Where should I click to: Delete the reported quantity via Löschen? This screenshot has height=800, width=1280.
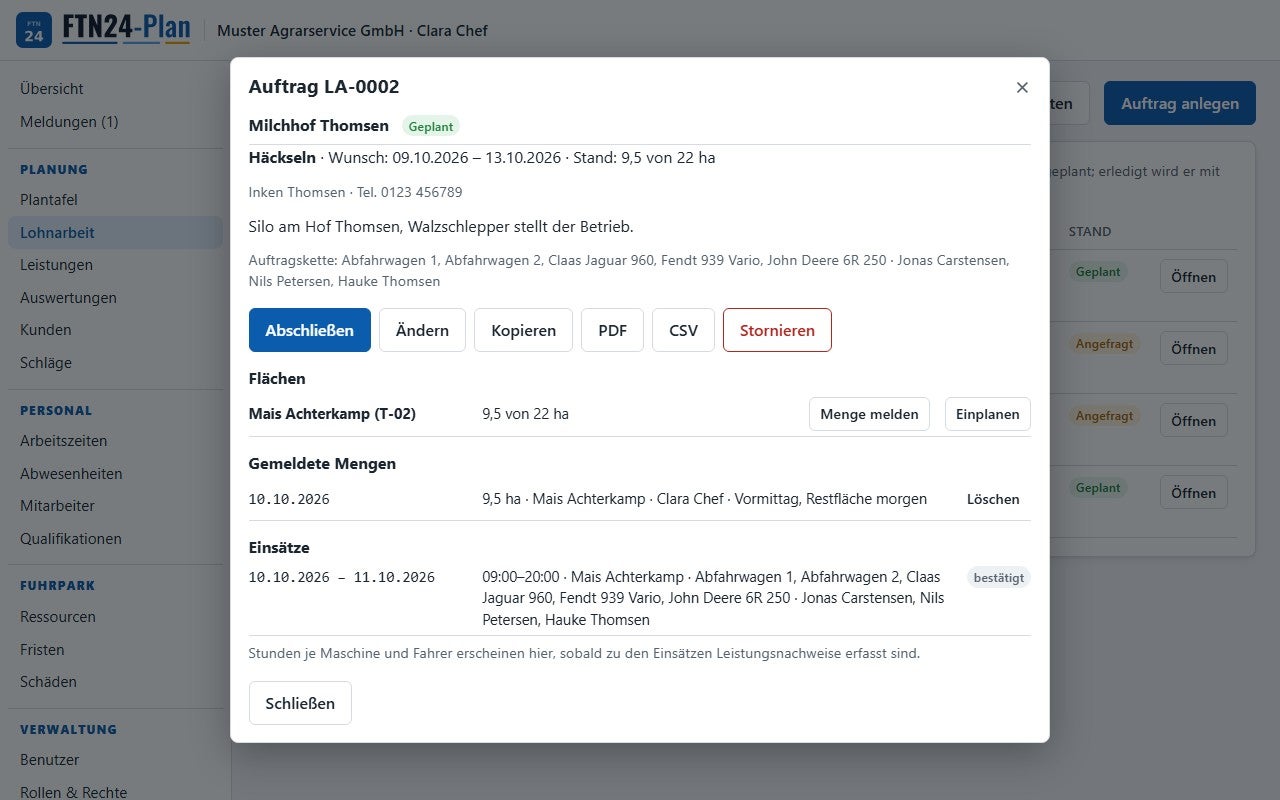pyautogui.click(x=993, y=499)
